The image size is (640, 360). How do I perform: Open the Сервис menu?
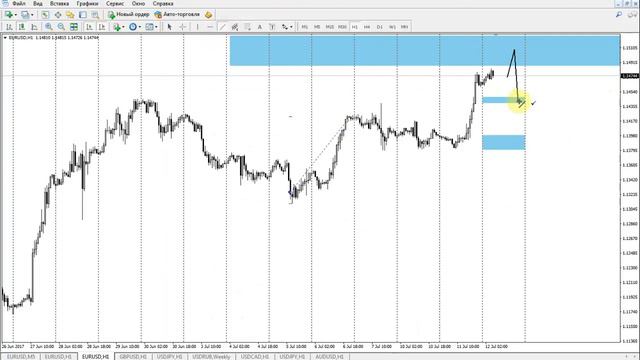pos(115,4)
